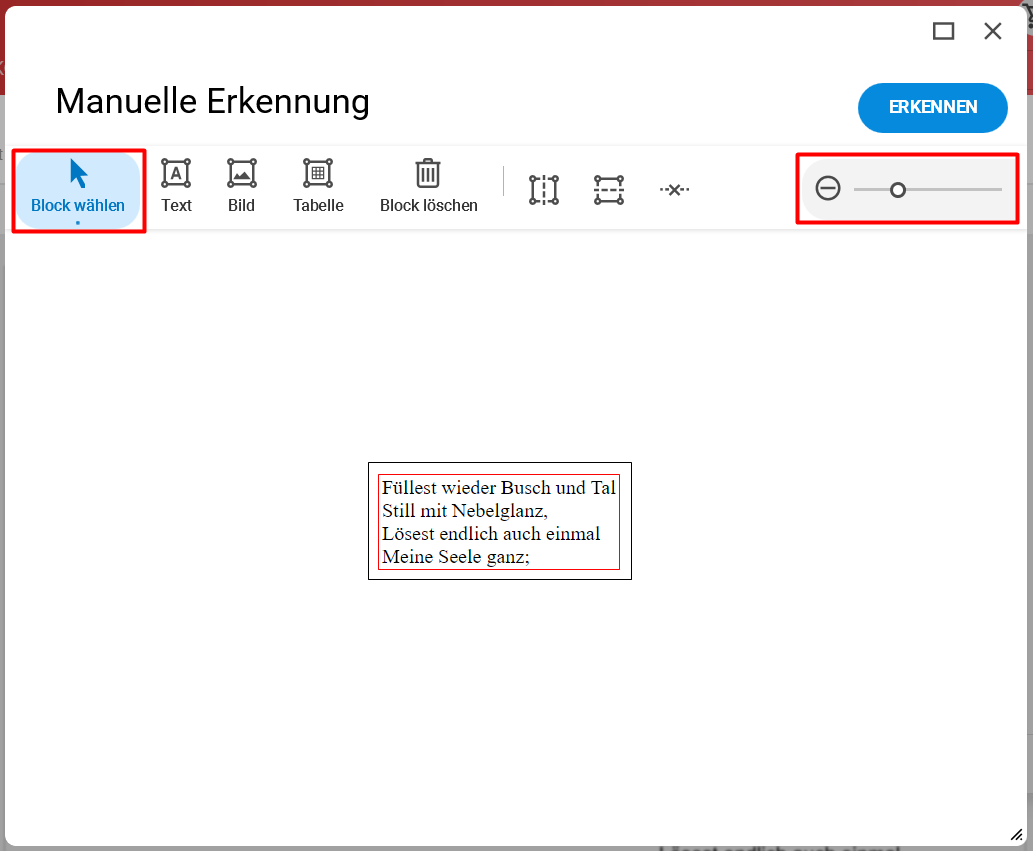Select the Block wählen pointer tool
This screenshot has width=1033, height=851.
pyautogui.click(x=78, y=190)
